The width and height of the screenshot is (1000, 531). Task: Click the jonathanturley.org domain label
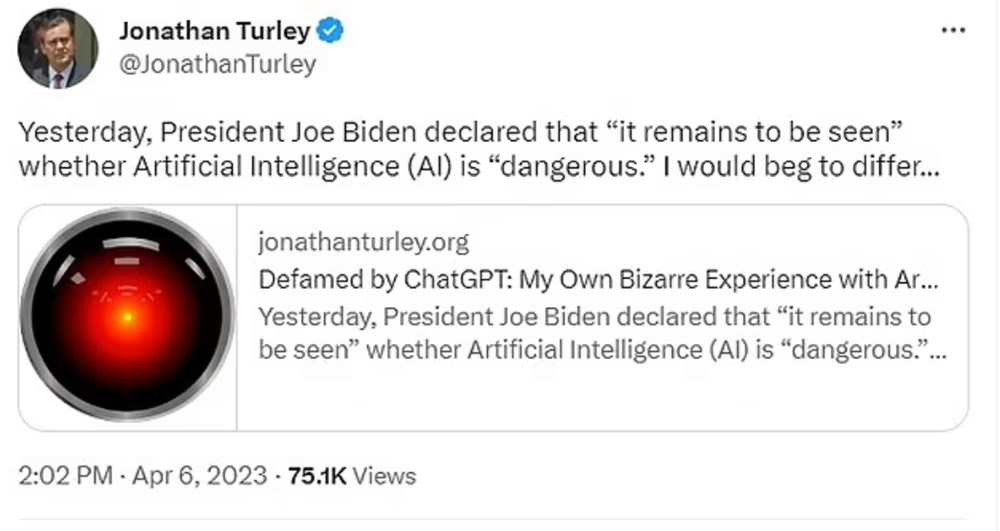point(363,241)
